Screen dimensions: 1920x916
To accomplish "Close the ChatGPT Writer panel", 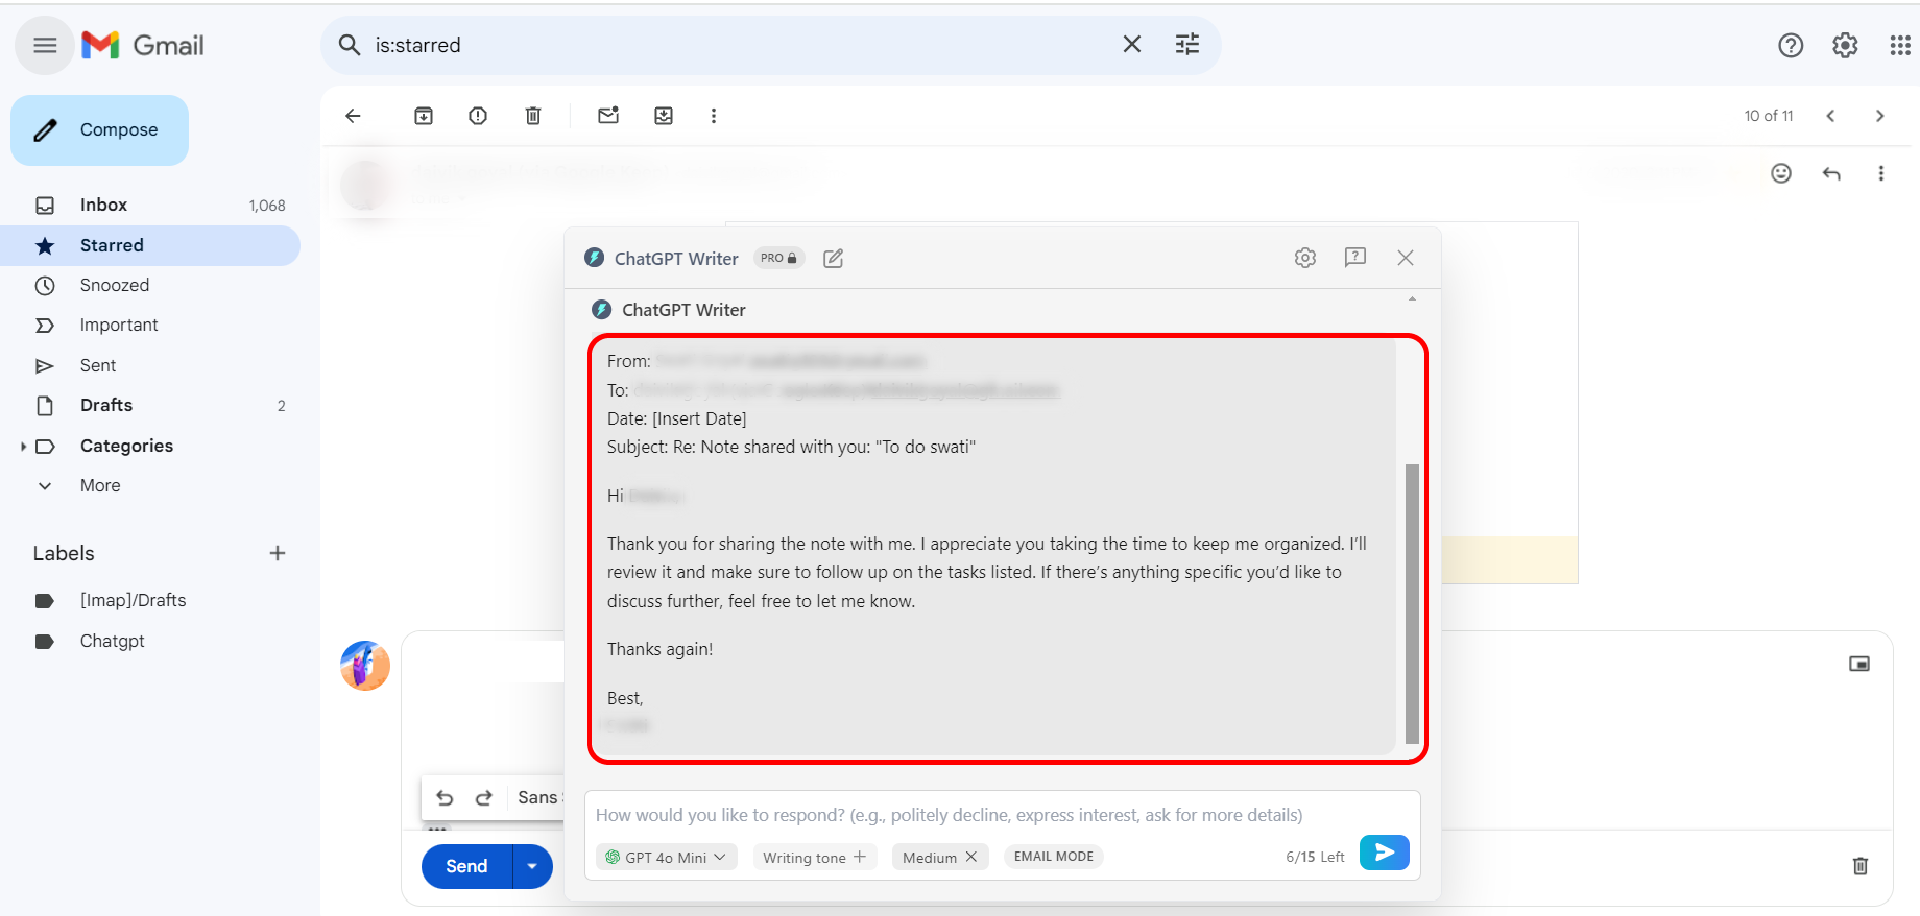I will (1405, 258).
